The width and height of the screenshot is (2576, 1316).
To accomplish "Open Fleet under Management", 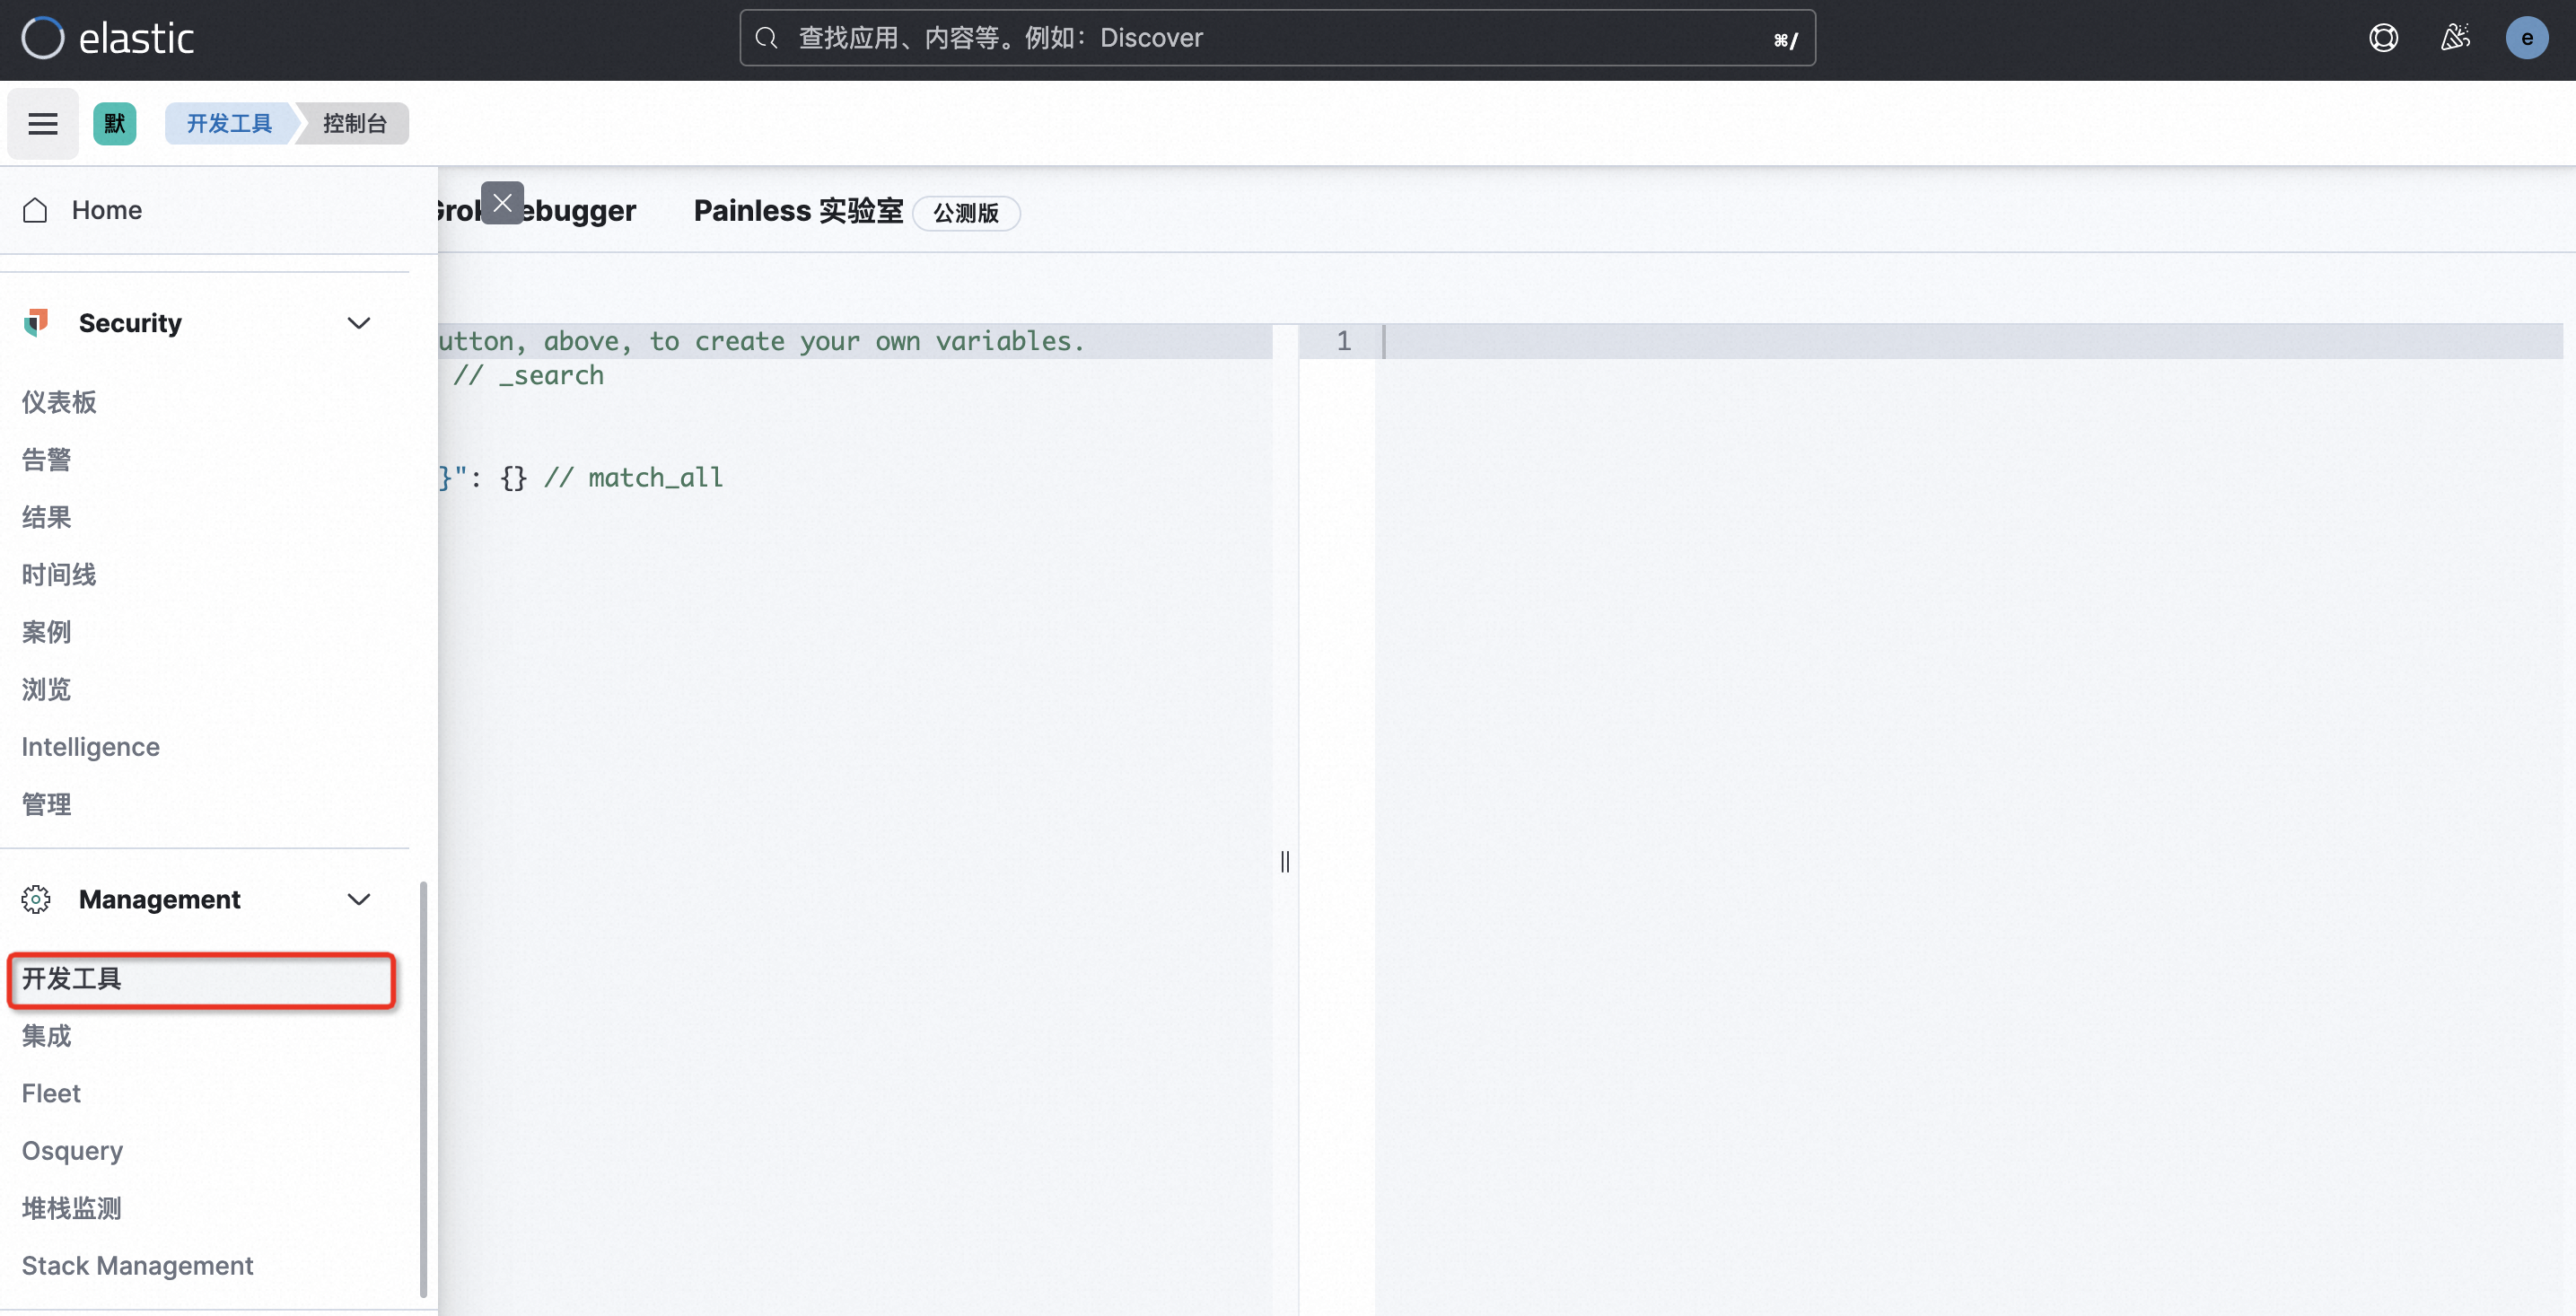I will tap(51, 1093).
